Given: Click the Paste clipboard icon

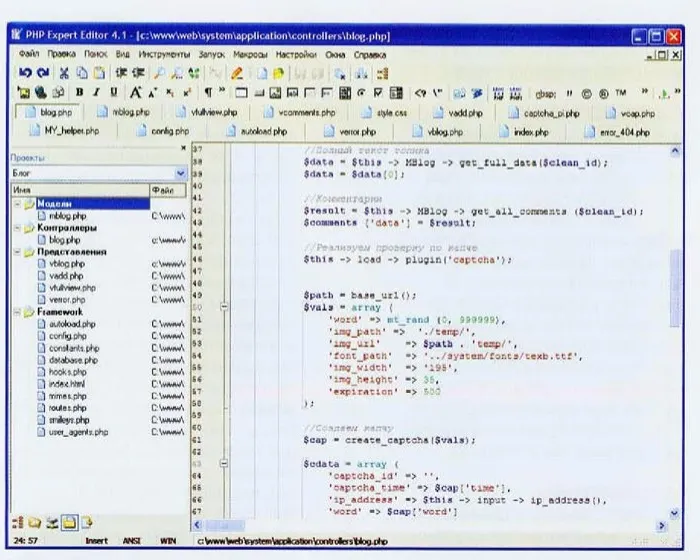Looking at the screenshot, I should 99,73.
